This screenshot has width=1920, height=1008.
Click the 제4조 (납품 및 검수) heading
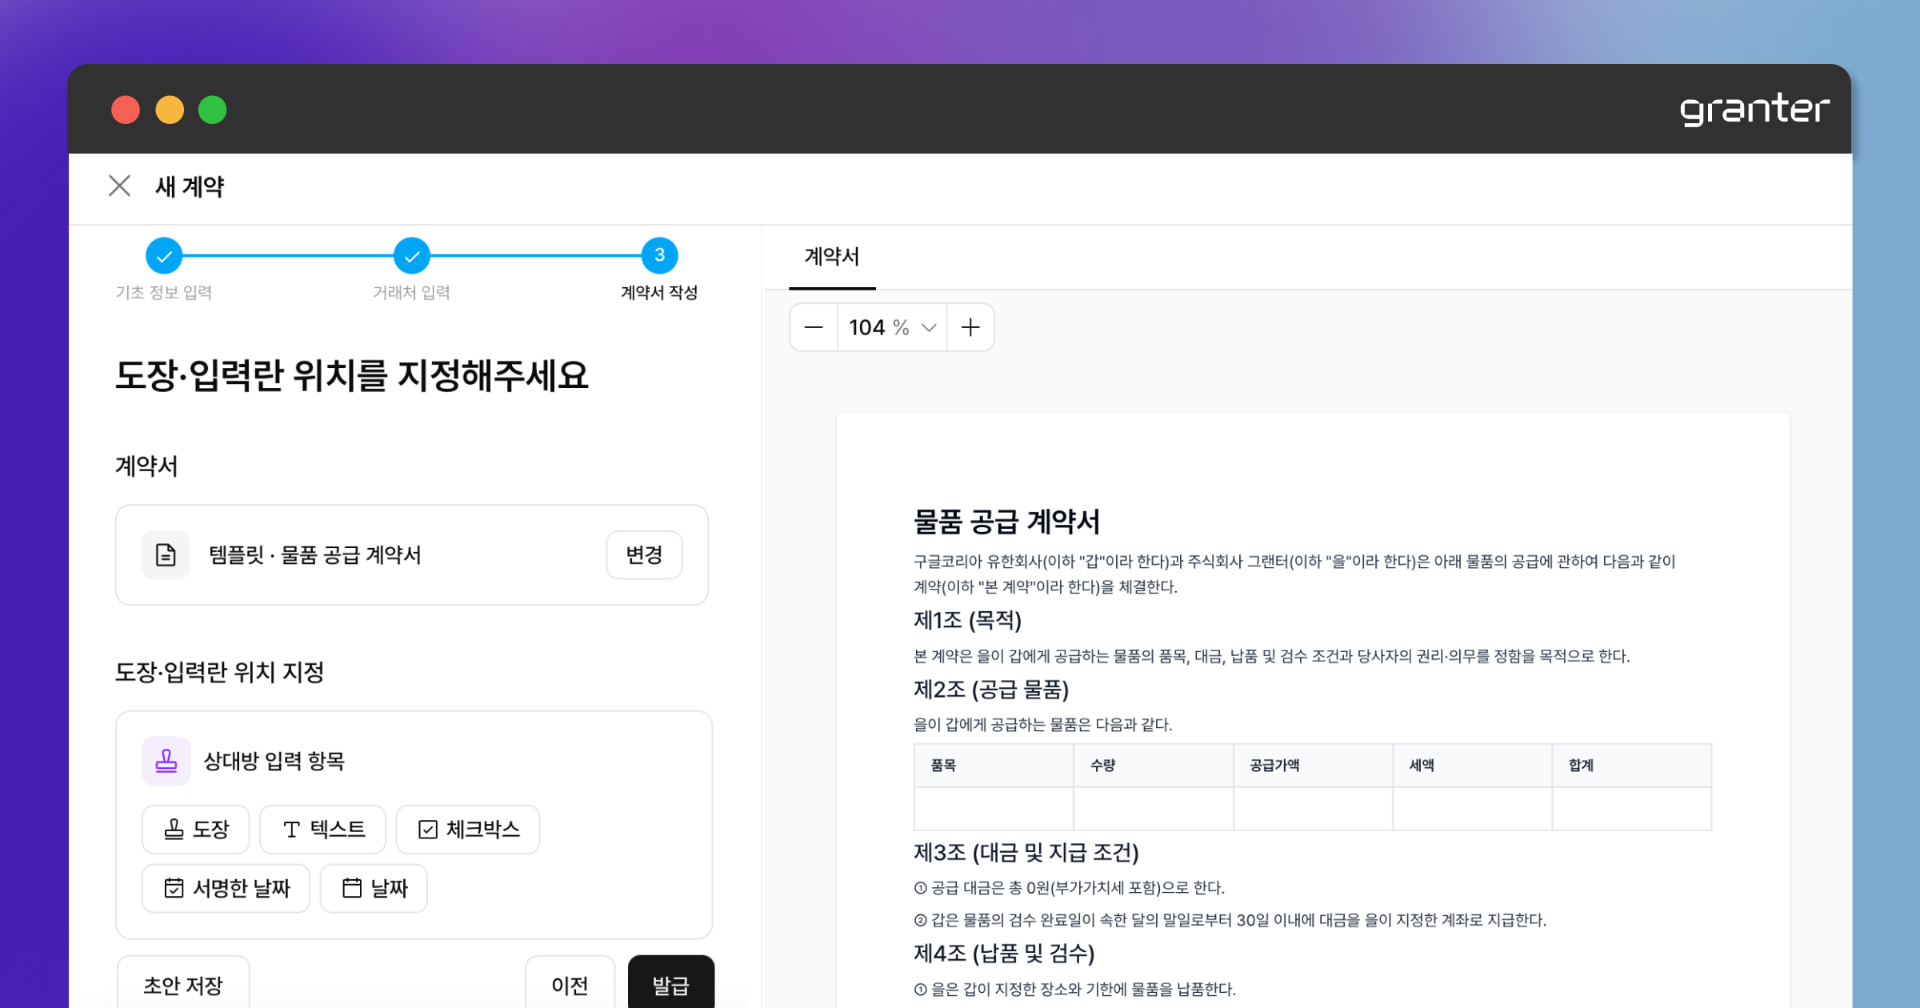pos(1004,953)
